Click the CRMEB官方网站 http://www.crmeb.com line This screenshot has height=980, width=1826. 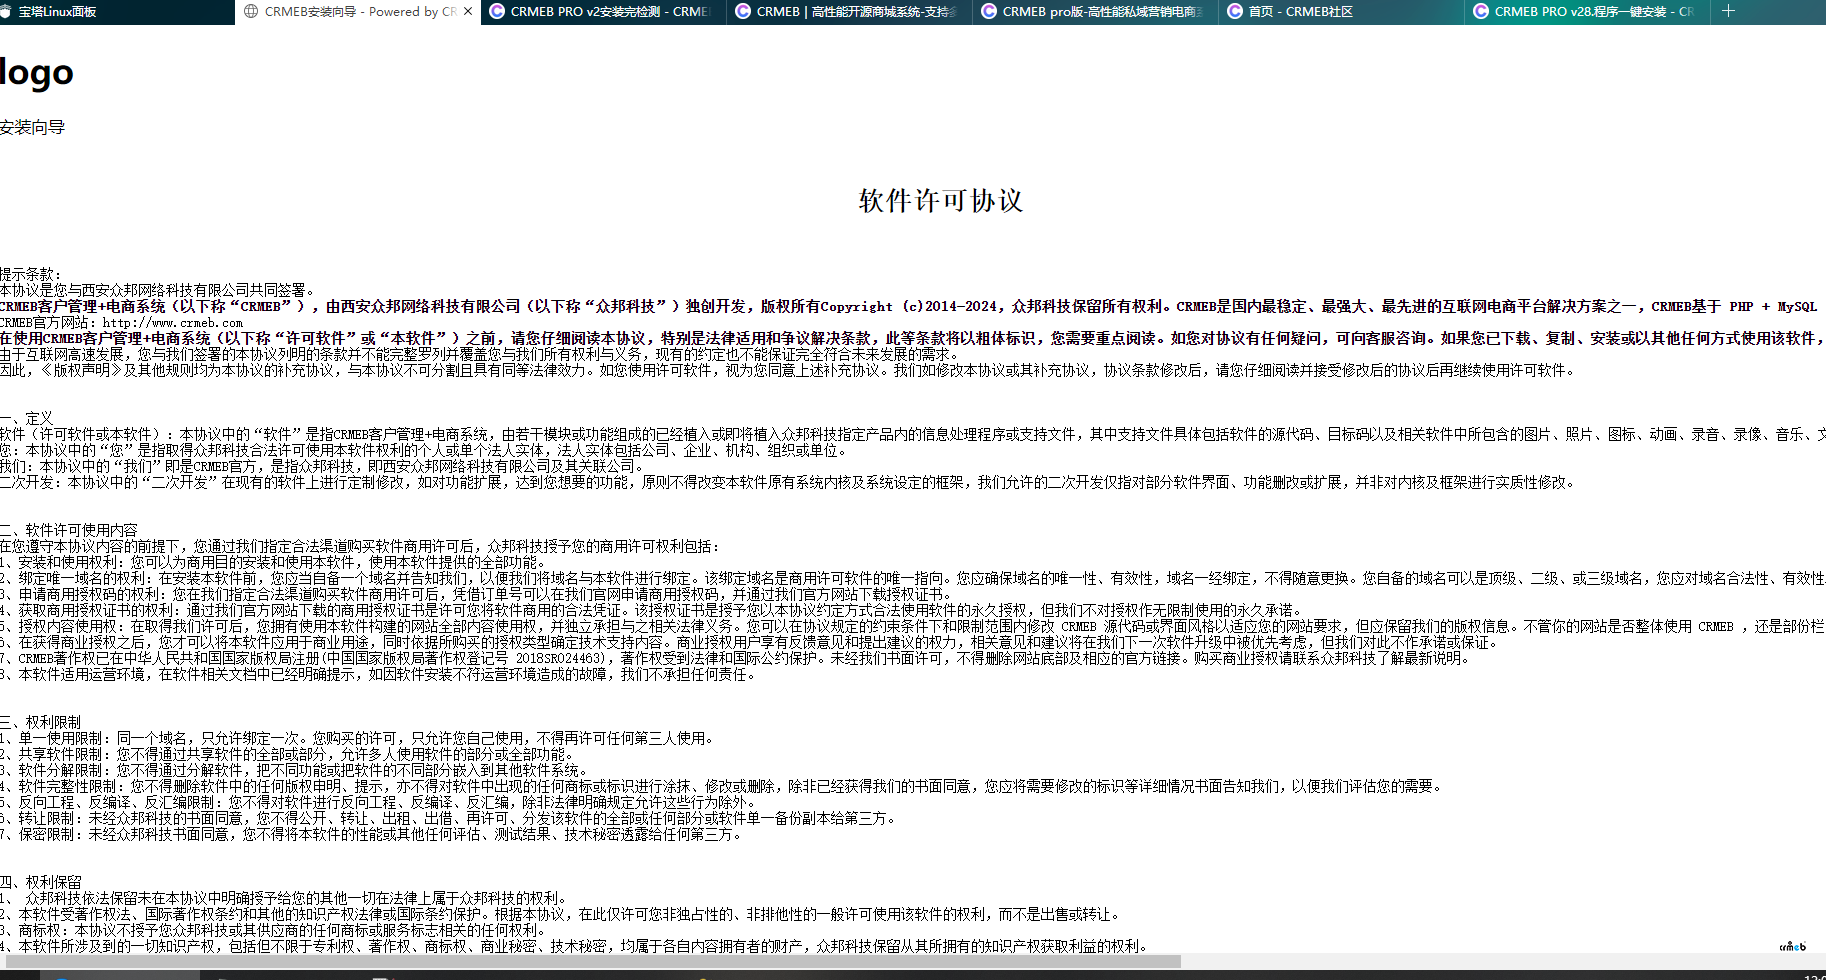(121, 322)
